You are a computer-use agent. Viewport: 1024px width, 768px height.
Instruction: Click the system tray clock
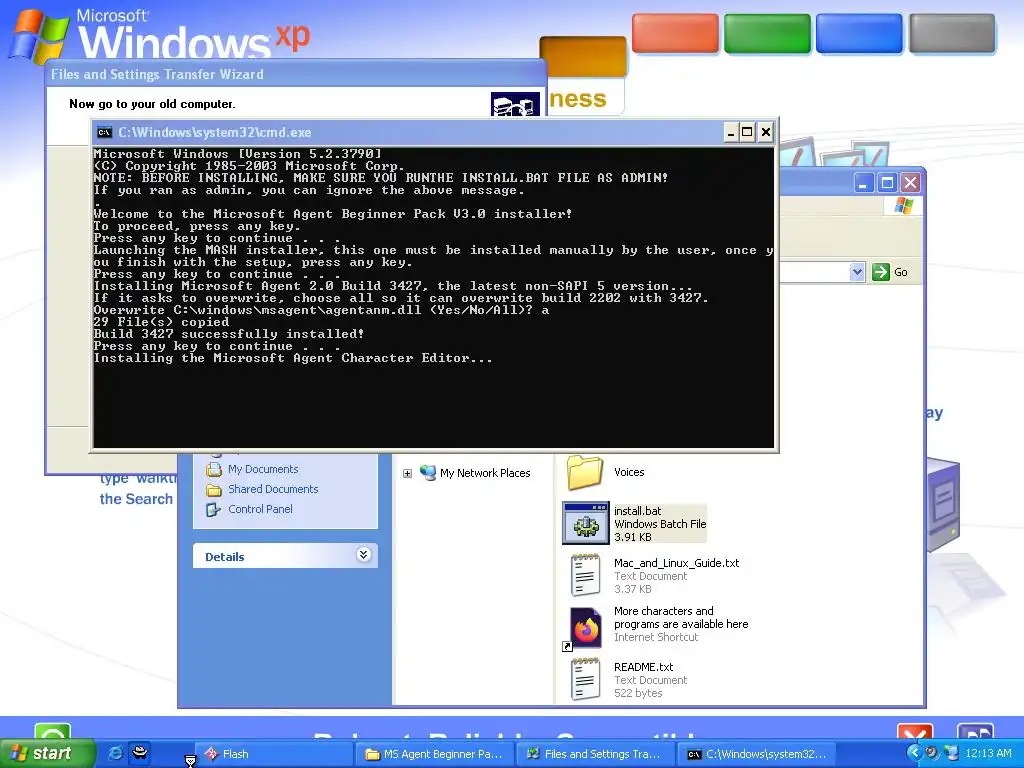pyautogui.click(x=987, y=753)
